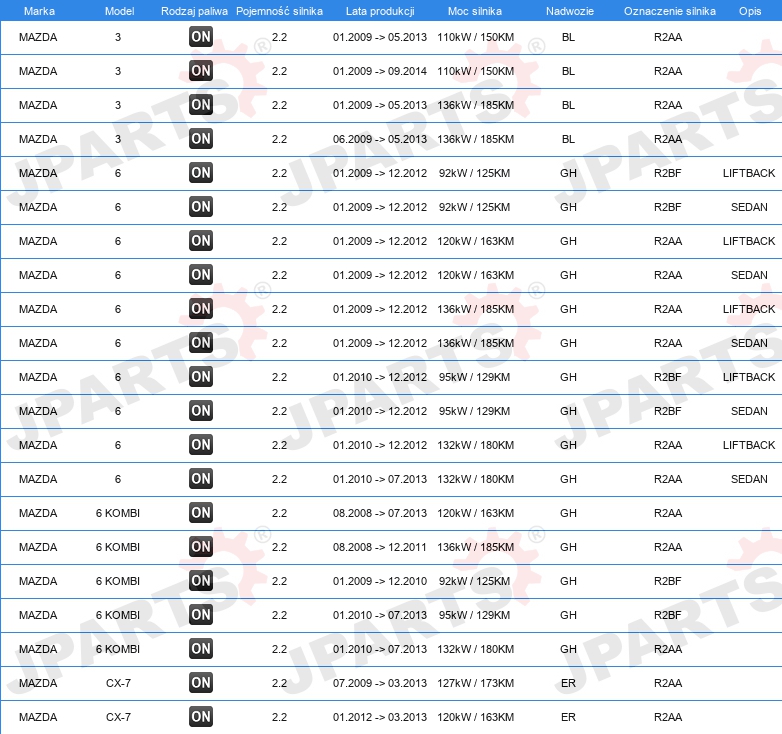Screen dimensions: 782x734
Task: Select date cell 08.2008 -> 12.2011
Action: [x=380, y=547]
